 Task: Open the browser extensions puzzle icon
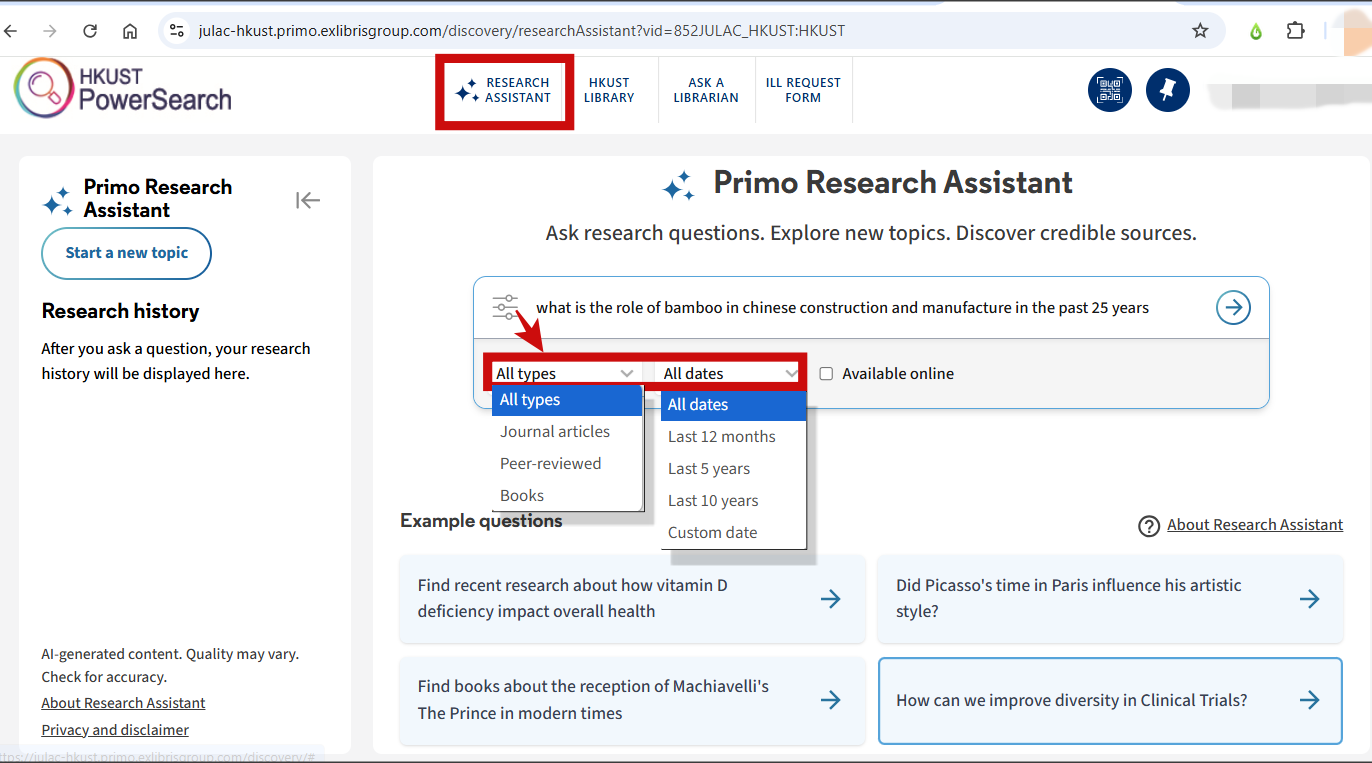(1295, 31)
